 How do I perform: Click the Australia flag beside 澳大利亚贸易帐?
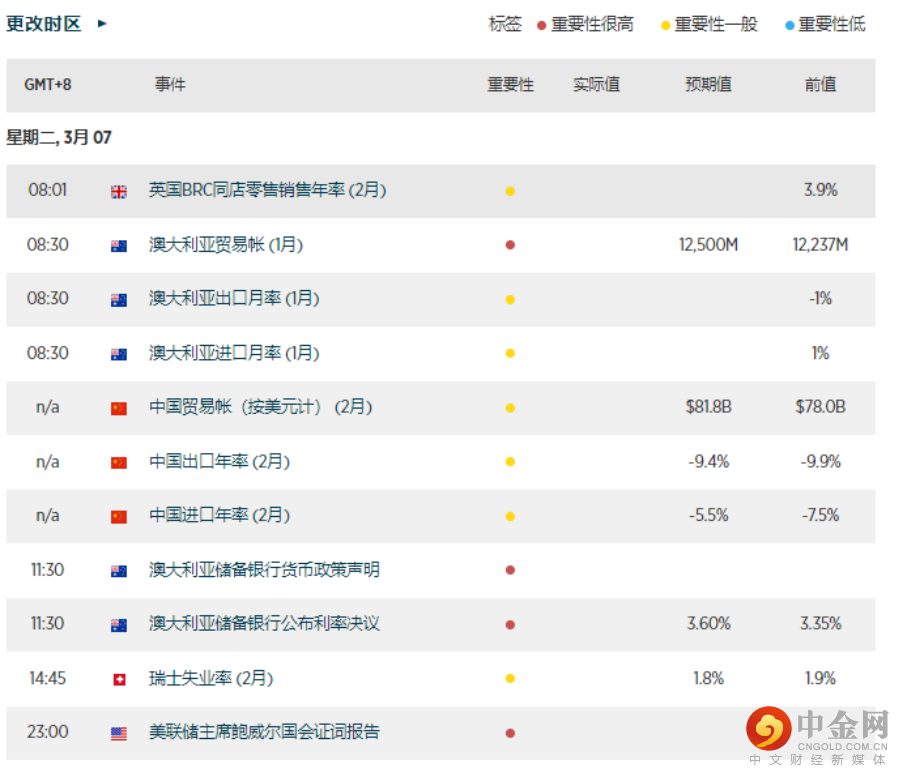(119, 246)
